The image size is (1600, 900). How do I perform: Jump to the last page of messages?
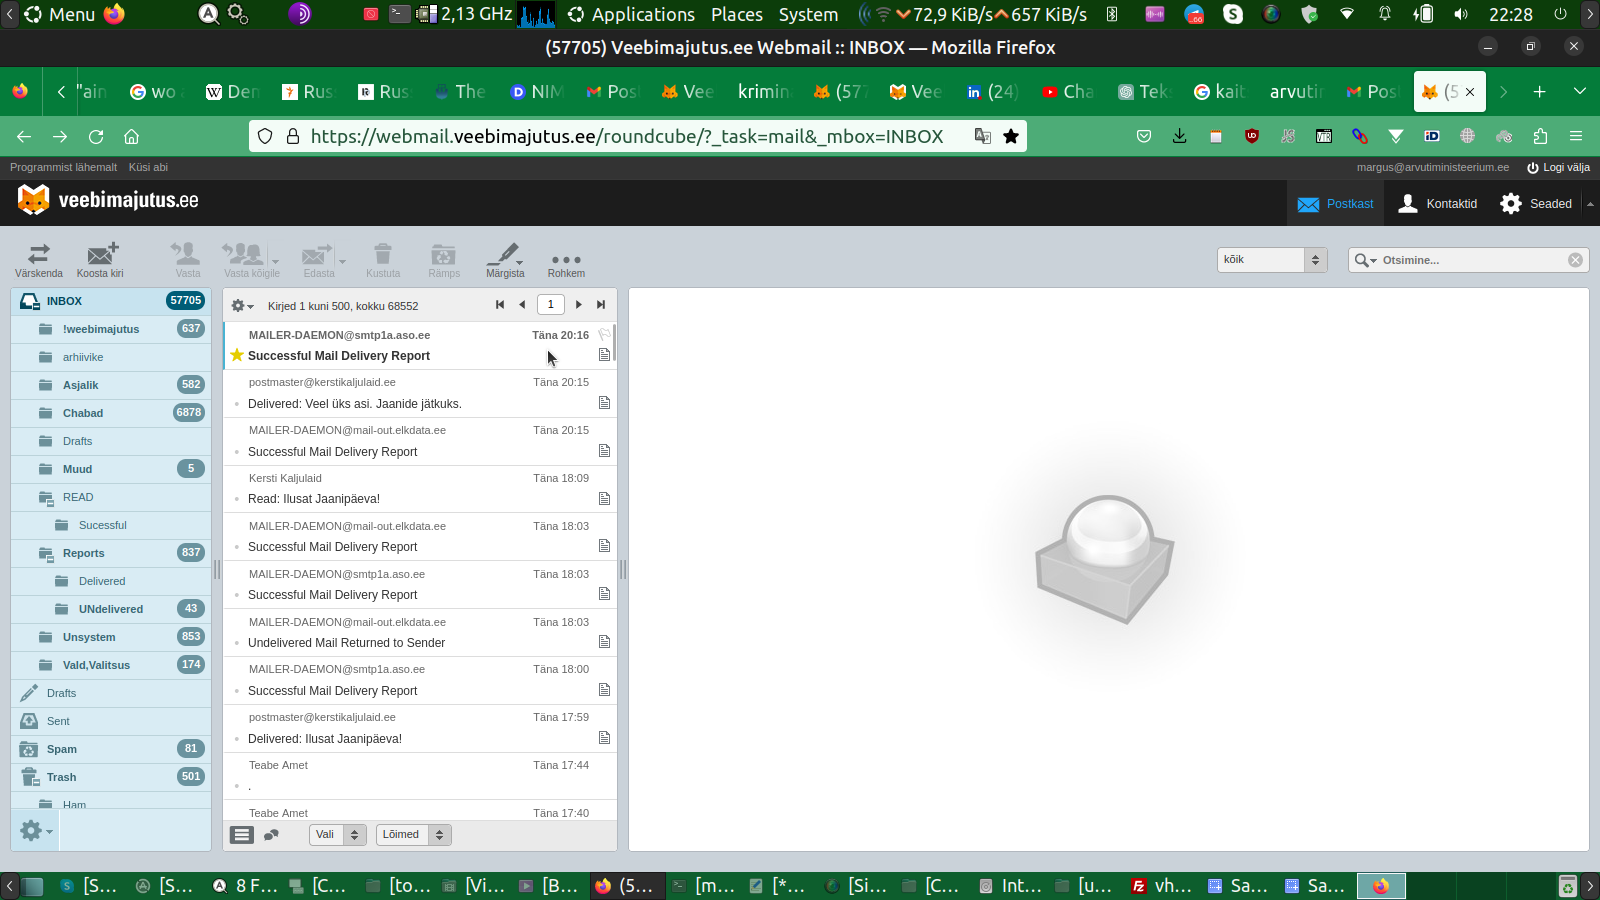(x=601, y=305)
